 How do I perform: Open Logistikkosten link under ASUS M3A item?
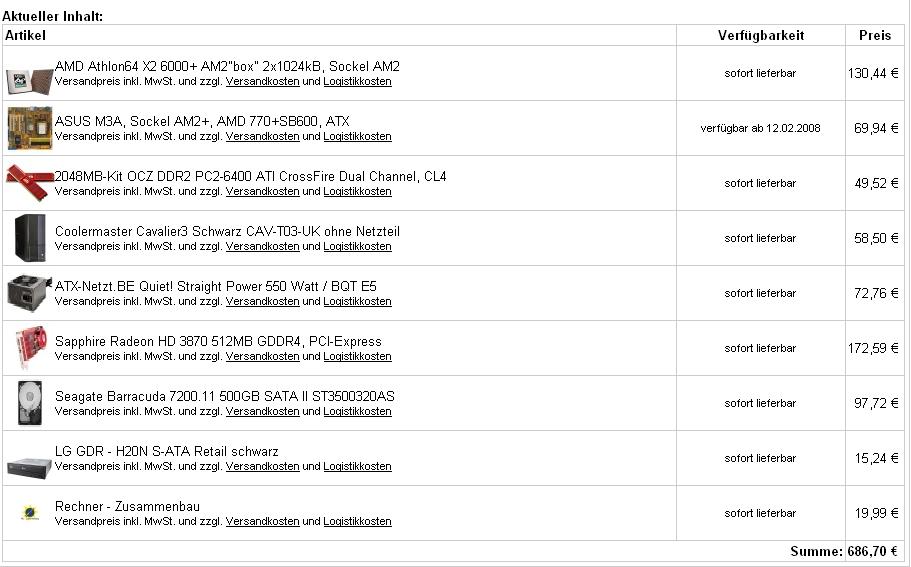click(357, 137)
